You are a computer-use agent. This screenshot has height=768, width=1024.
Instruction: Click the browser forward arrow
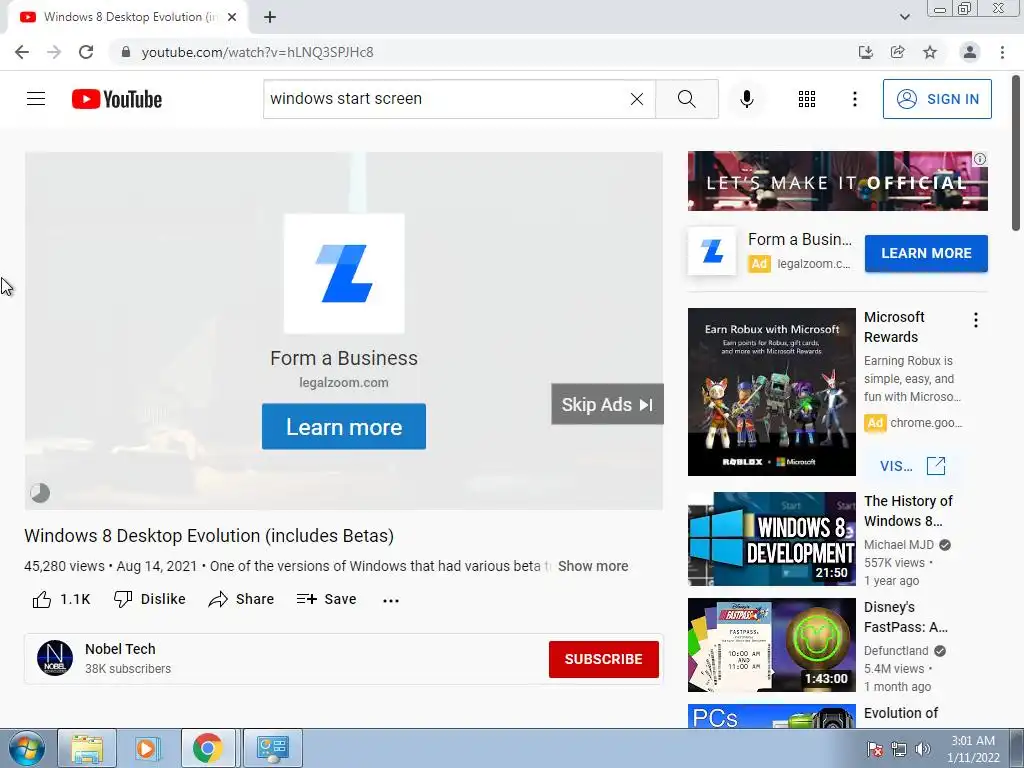(x=54, y=52)
